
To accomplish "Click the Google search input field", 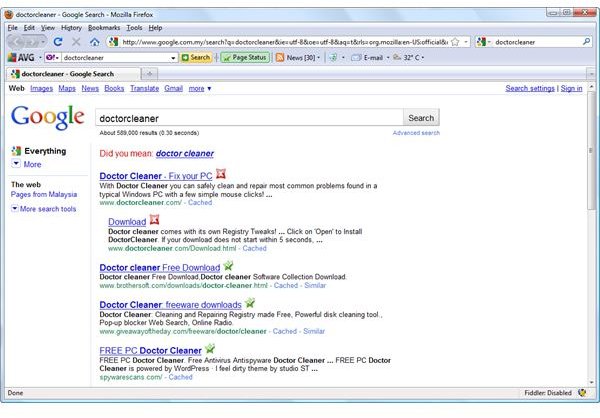I will [x=249, y=118].
